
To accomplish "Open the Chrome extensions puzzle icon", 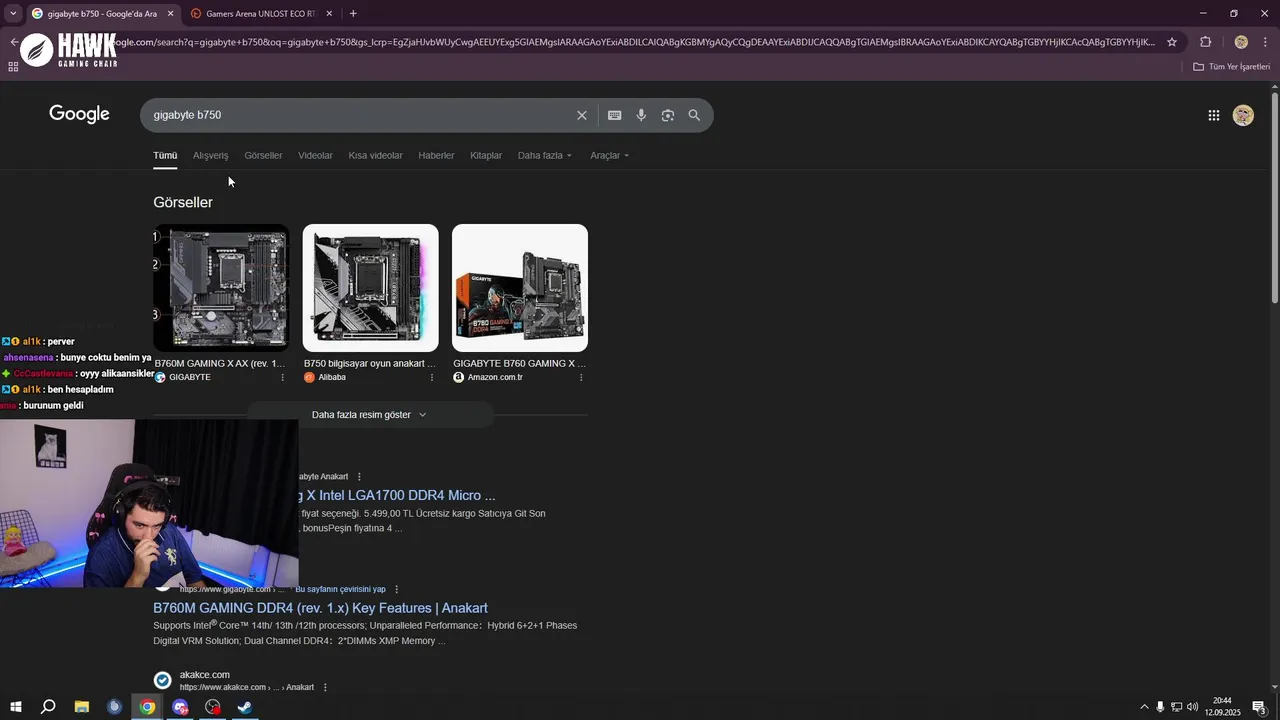I will (1205, 42).
